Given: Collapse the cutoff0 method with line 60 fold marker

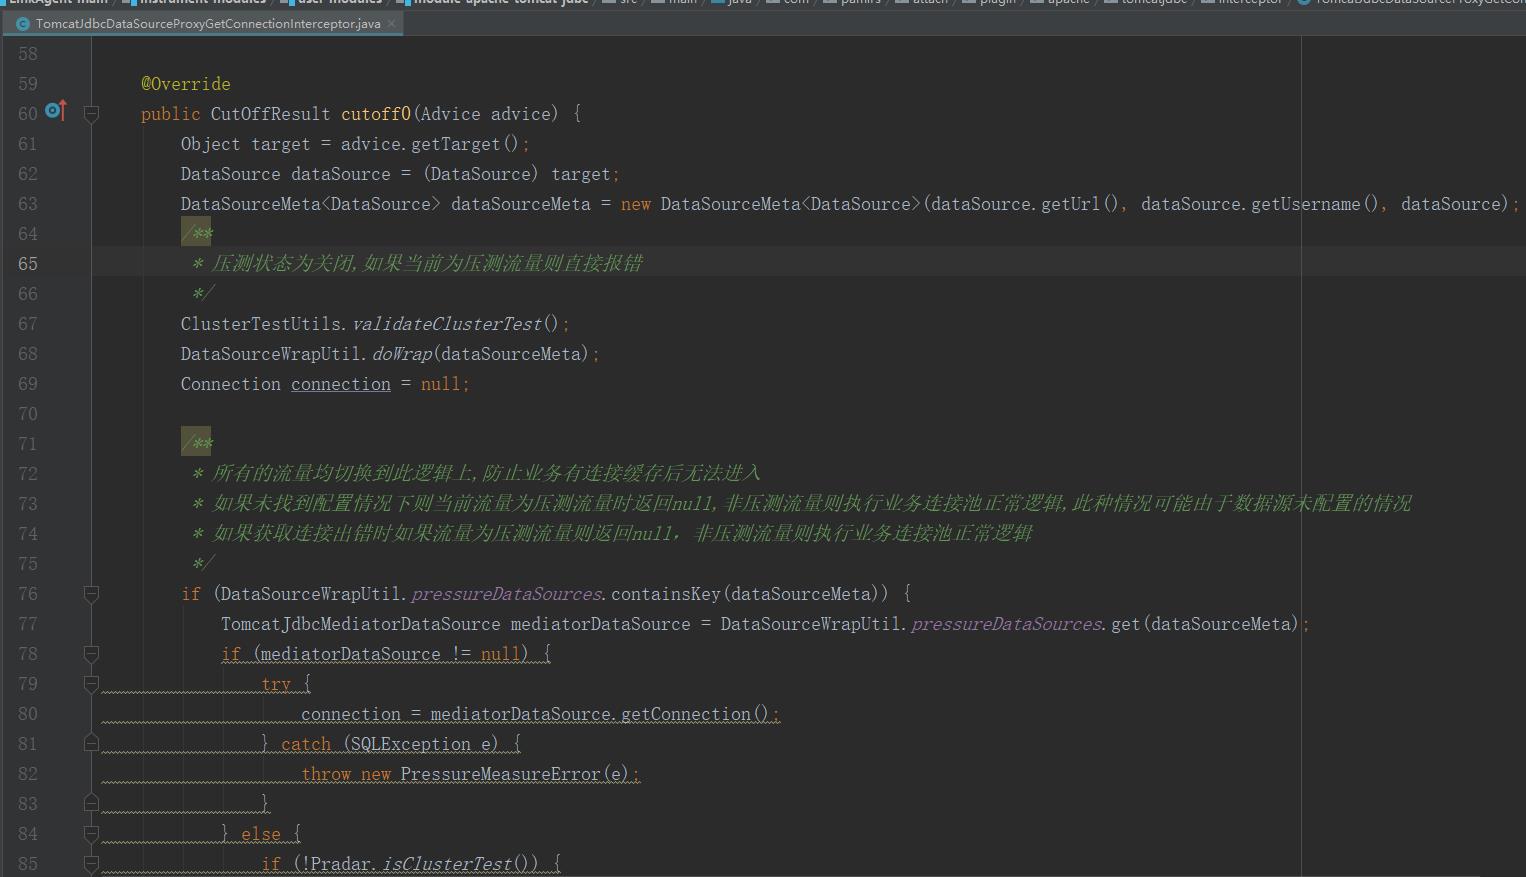Looking at the screenshot, I should click(91, 114).
